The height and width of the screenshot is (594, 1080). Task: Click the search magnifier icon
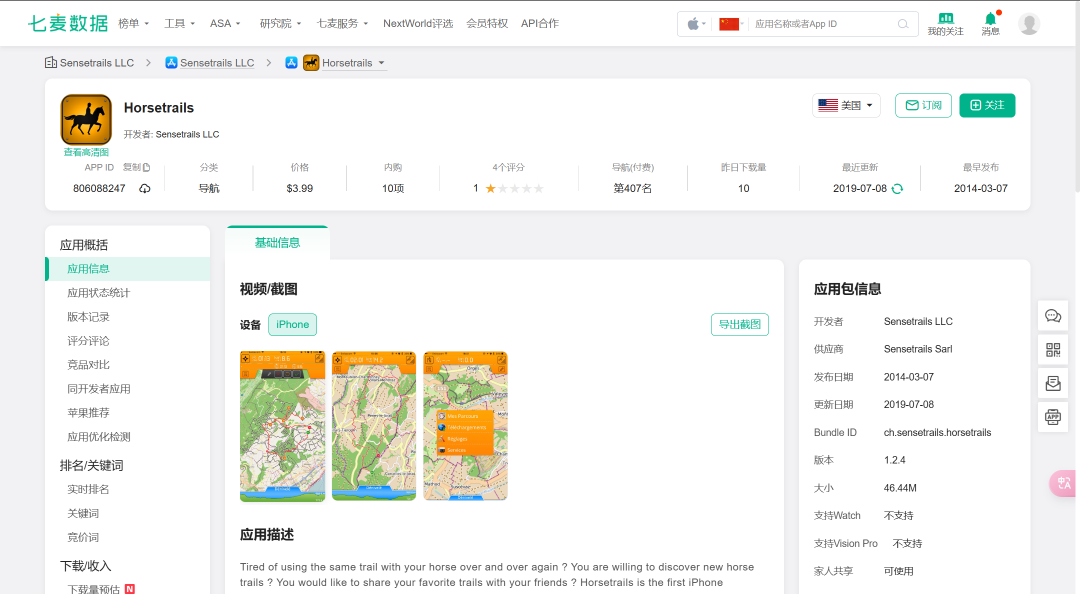click(902, 24)
